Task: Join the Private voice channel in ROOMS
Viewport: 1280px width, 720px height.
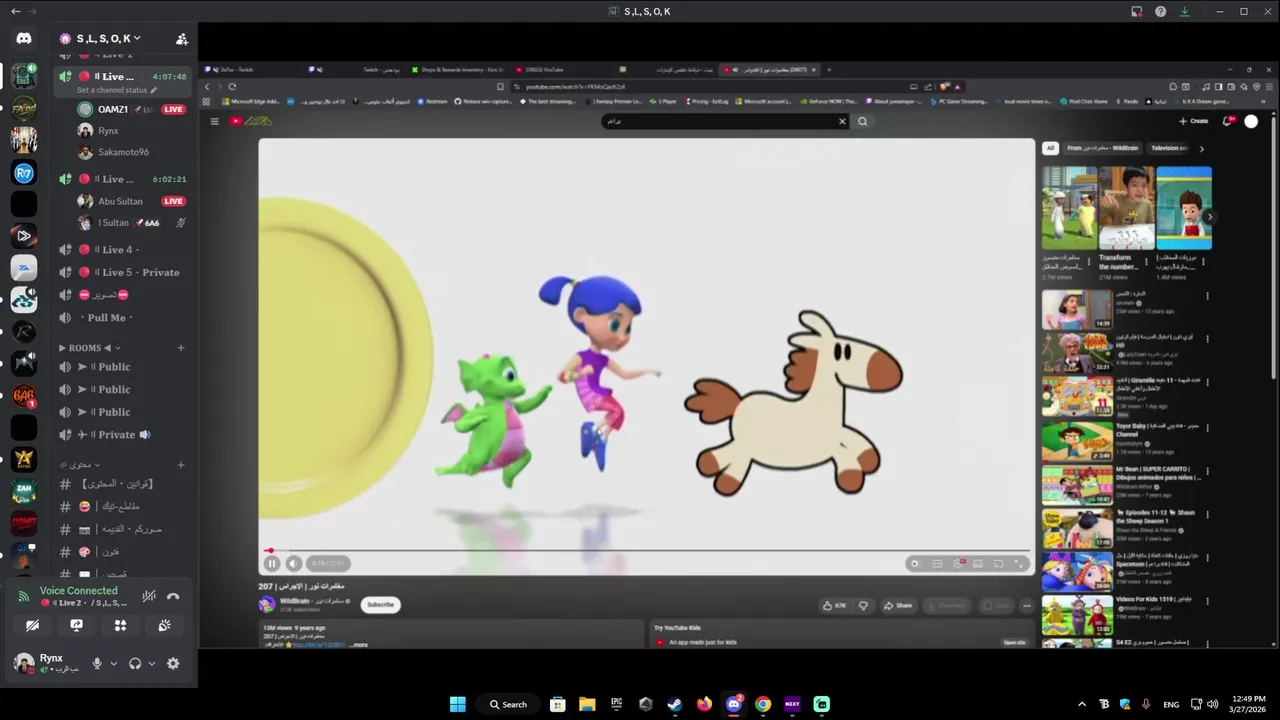Action: (x=123, y=435)
